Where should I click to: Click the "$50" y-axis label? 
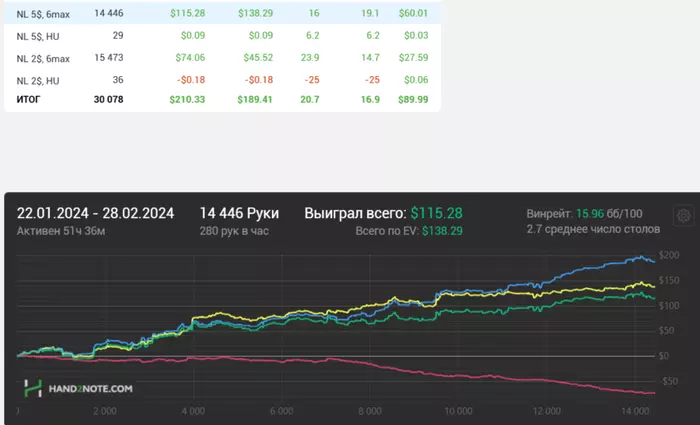(667, 331)
